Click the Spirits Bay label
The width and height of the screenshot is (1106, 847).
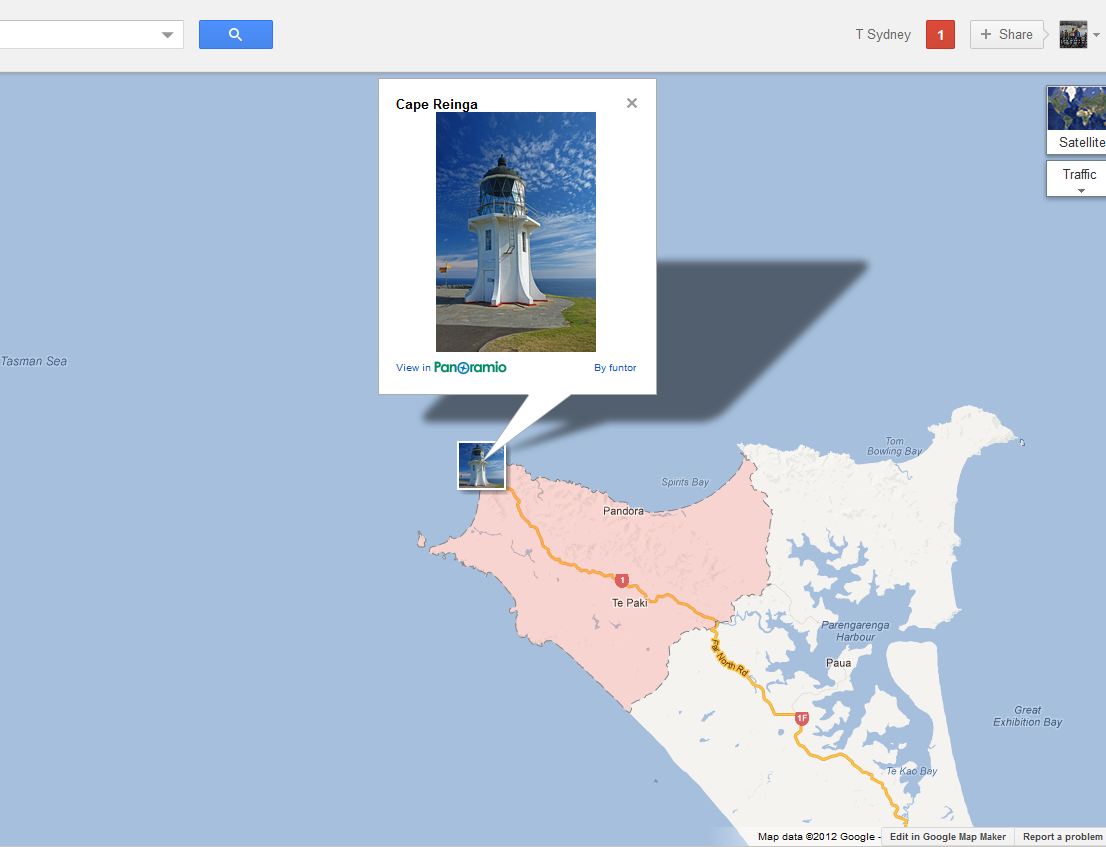click(685, 482)
